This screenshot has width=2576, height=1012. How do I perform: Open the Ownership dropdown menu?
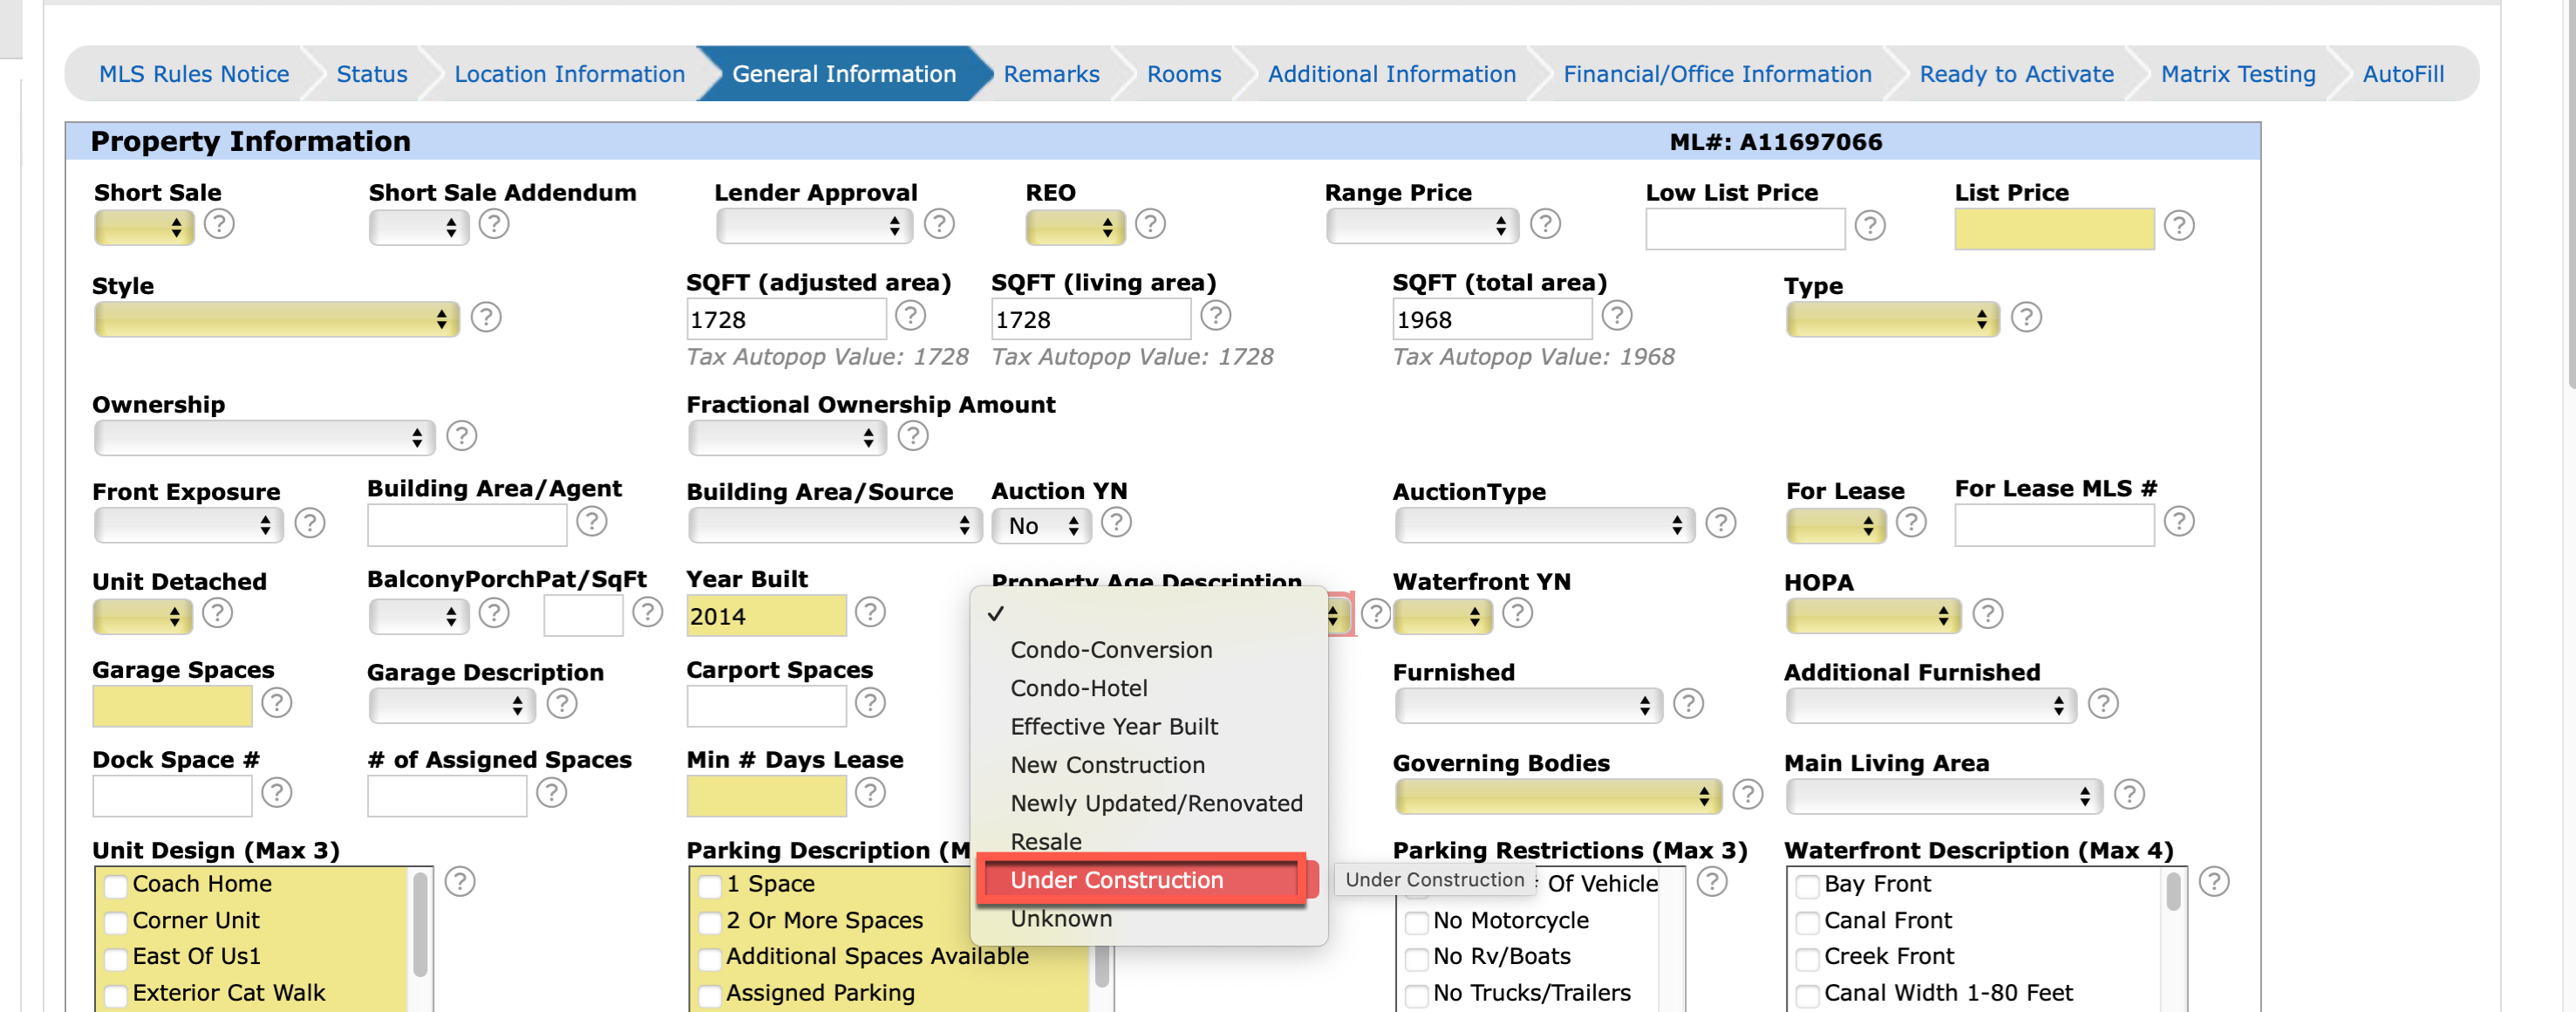(x=264, y=438)
